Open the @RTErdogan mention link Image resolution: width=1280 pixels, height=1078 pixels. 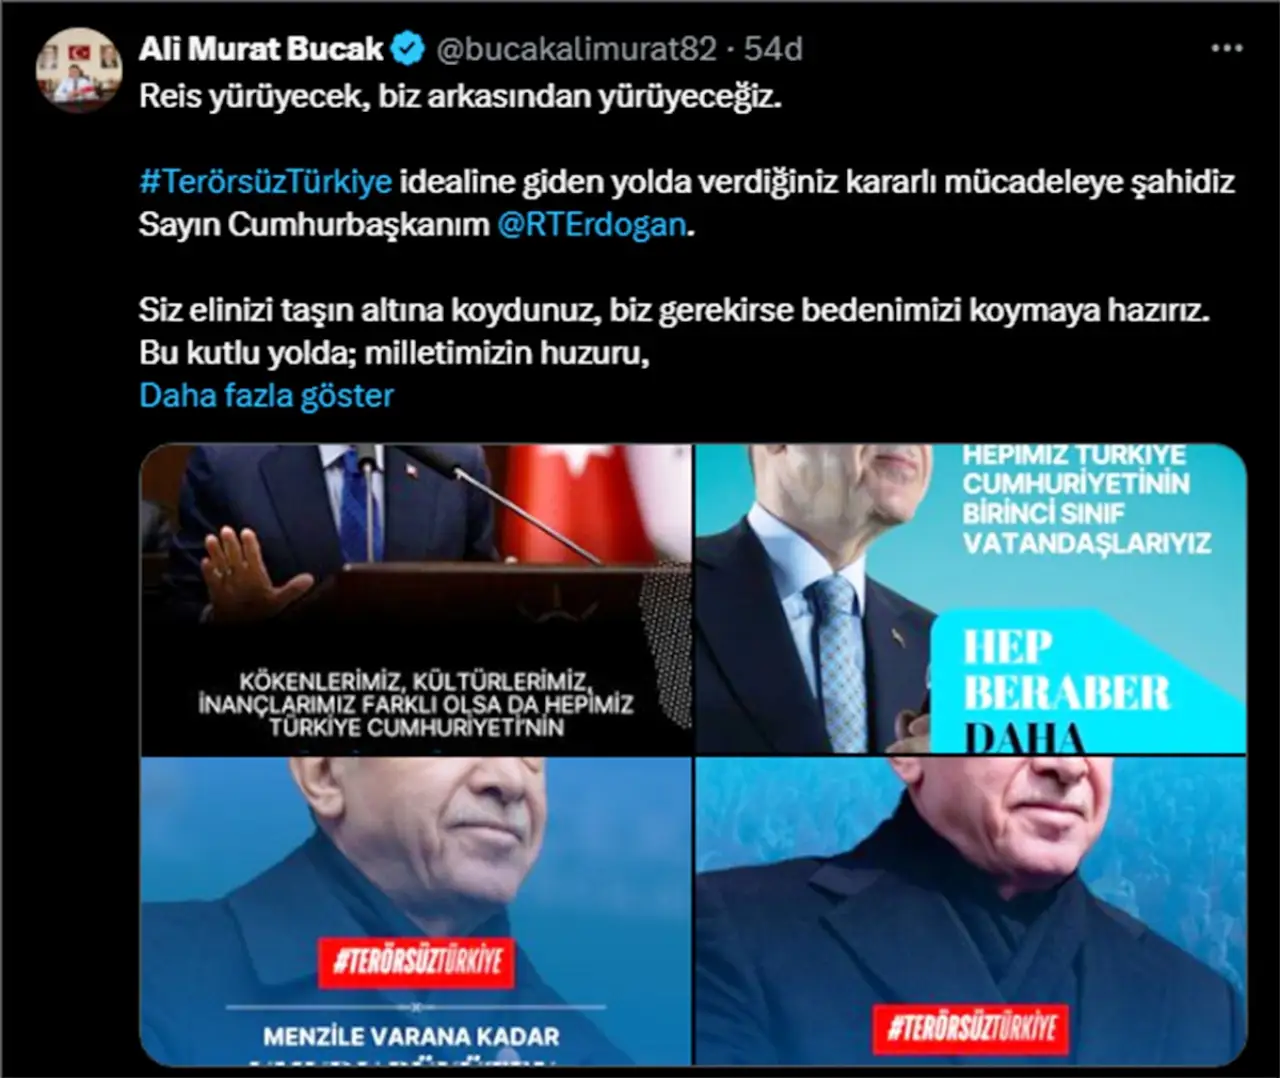click(x=592, y=224)
